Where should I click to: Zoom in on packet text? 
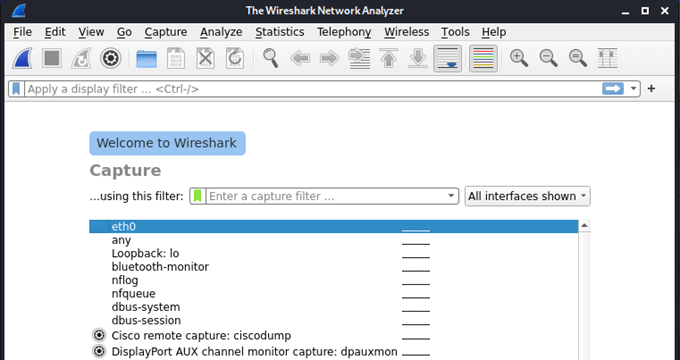tap(519, 58)
